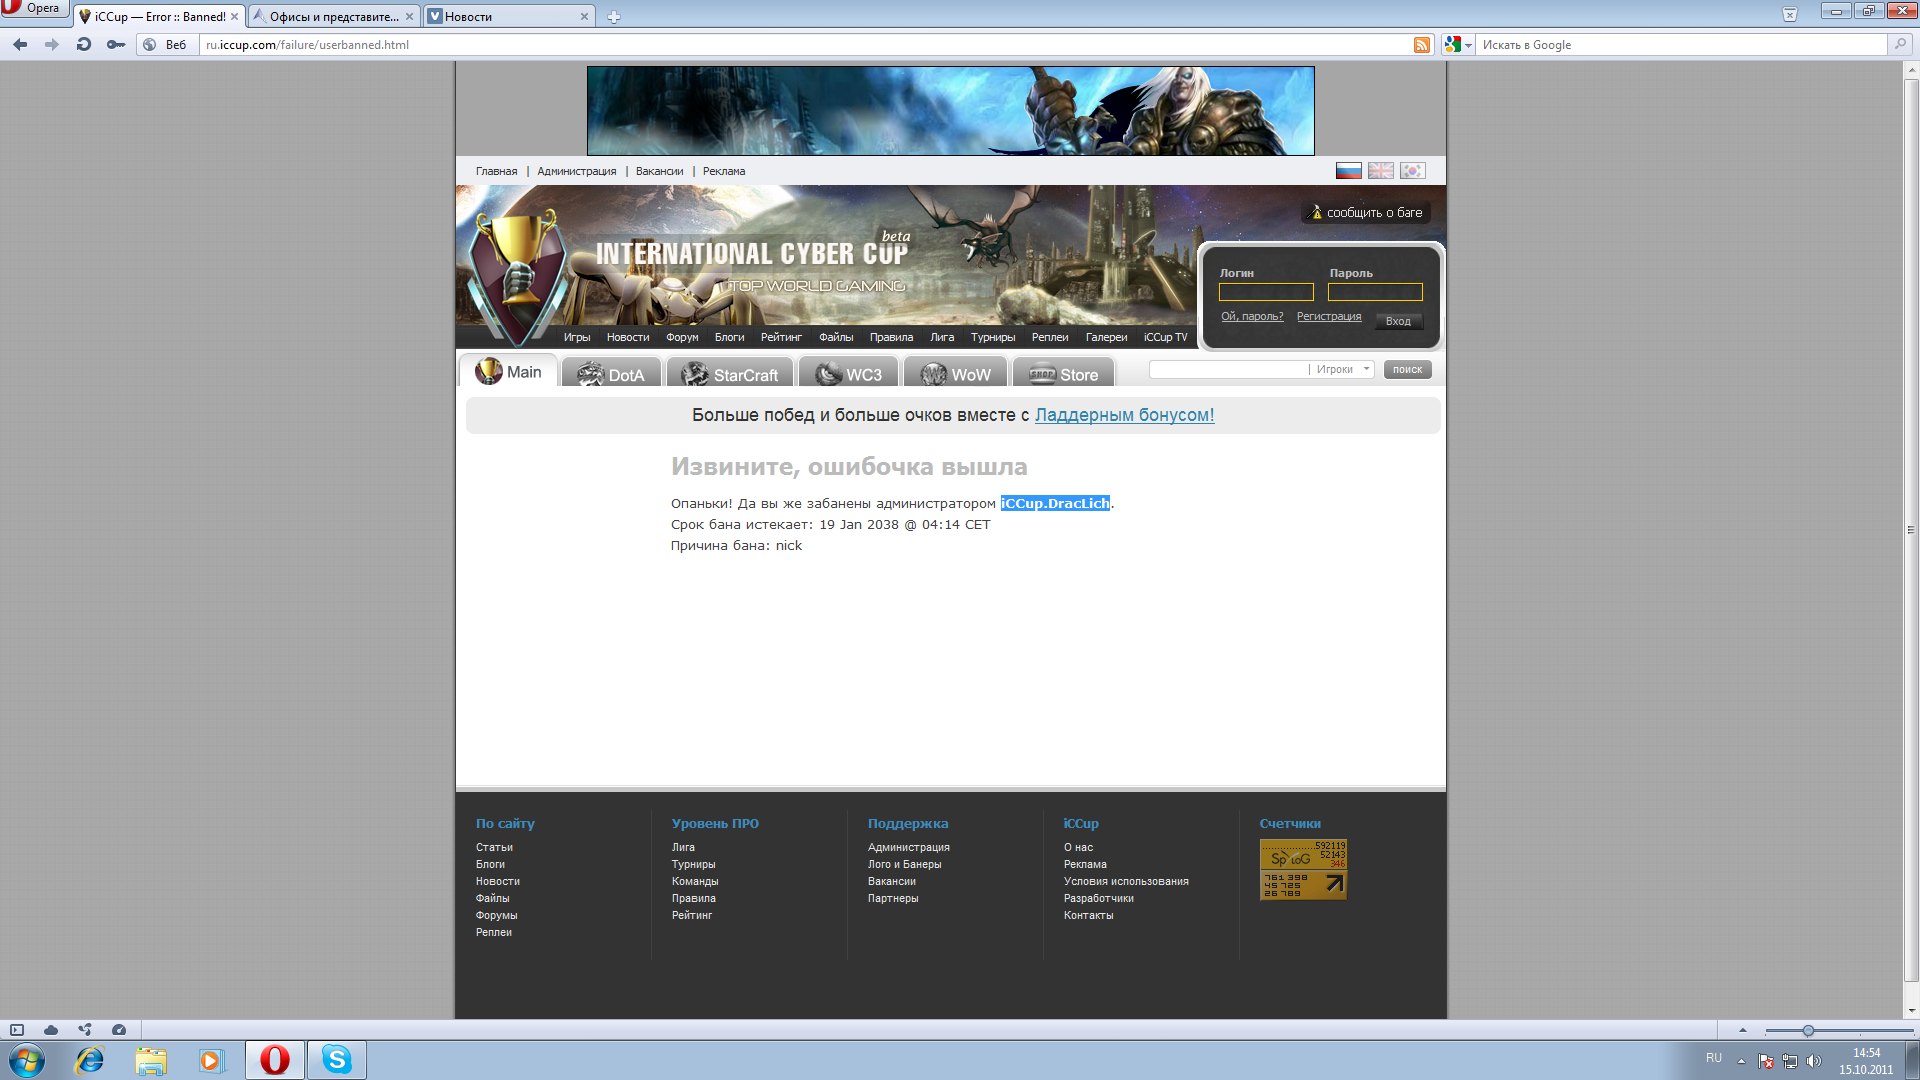
Task: Focus the Логин input field
Action: click(1266, 292)
